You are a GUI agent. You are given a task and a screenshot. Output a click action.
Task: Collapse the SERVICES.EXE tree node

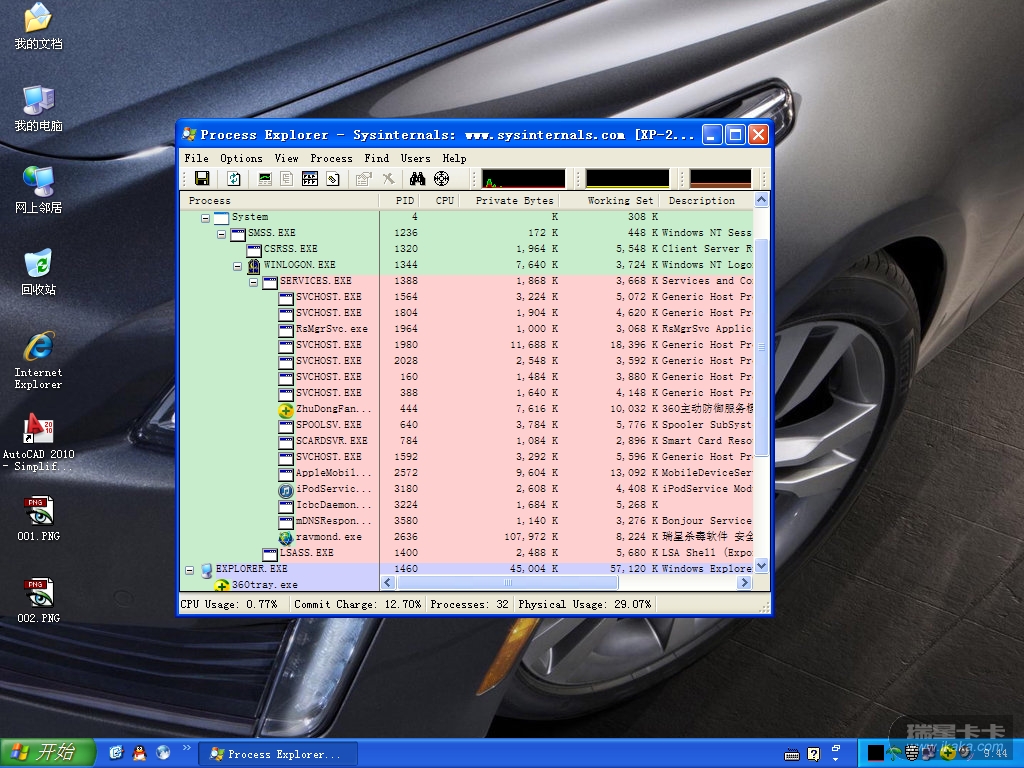pos(254,282)
